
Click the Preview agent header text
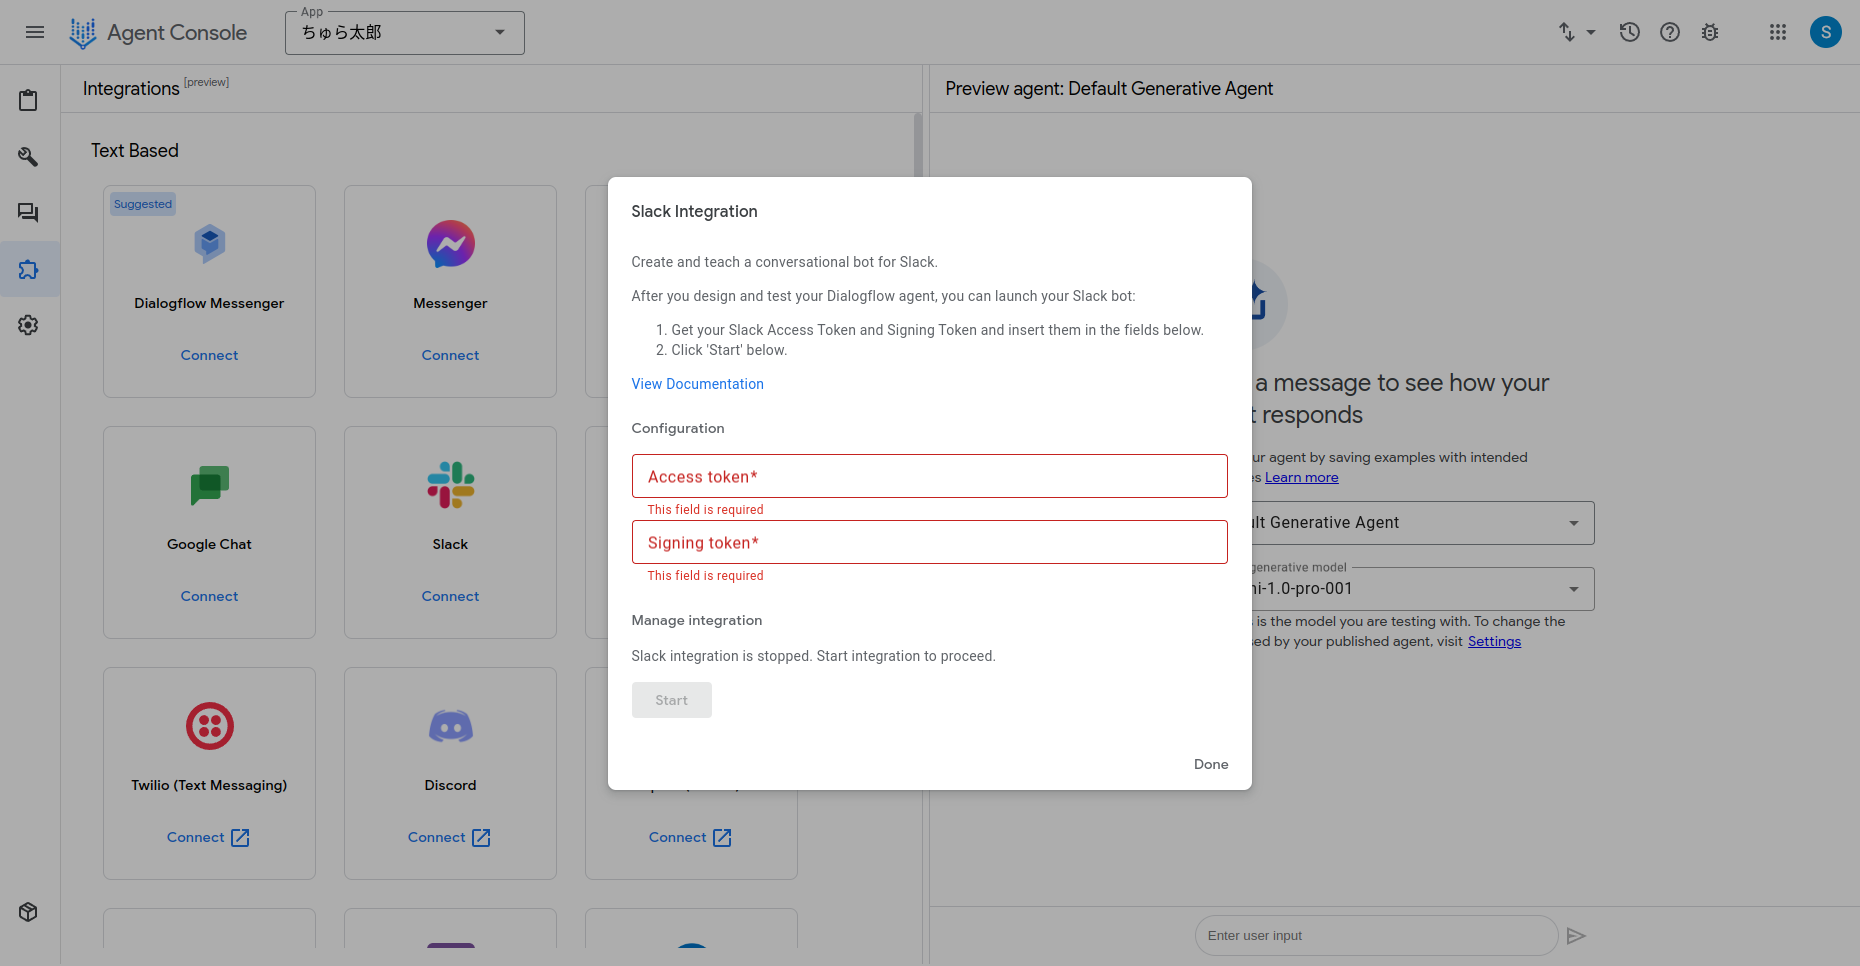[1109, 89]
